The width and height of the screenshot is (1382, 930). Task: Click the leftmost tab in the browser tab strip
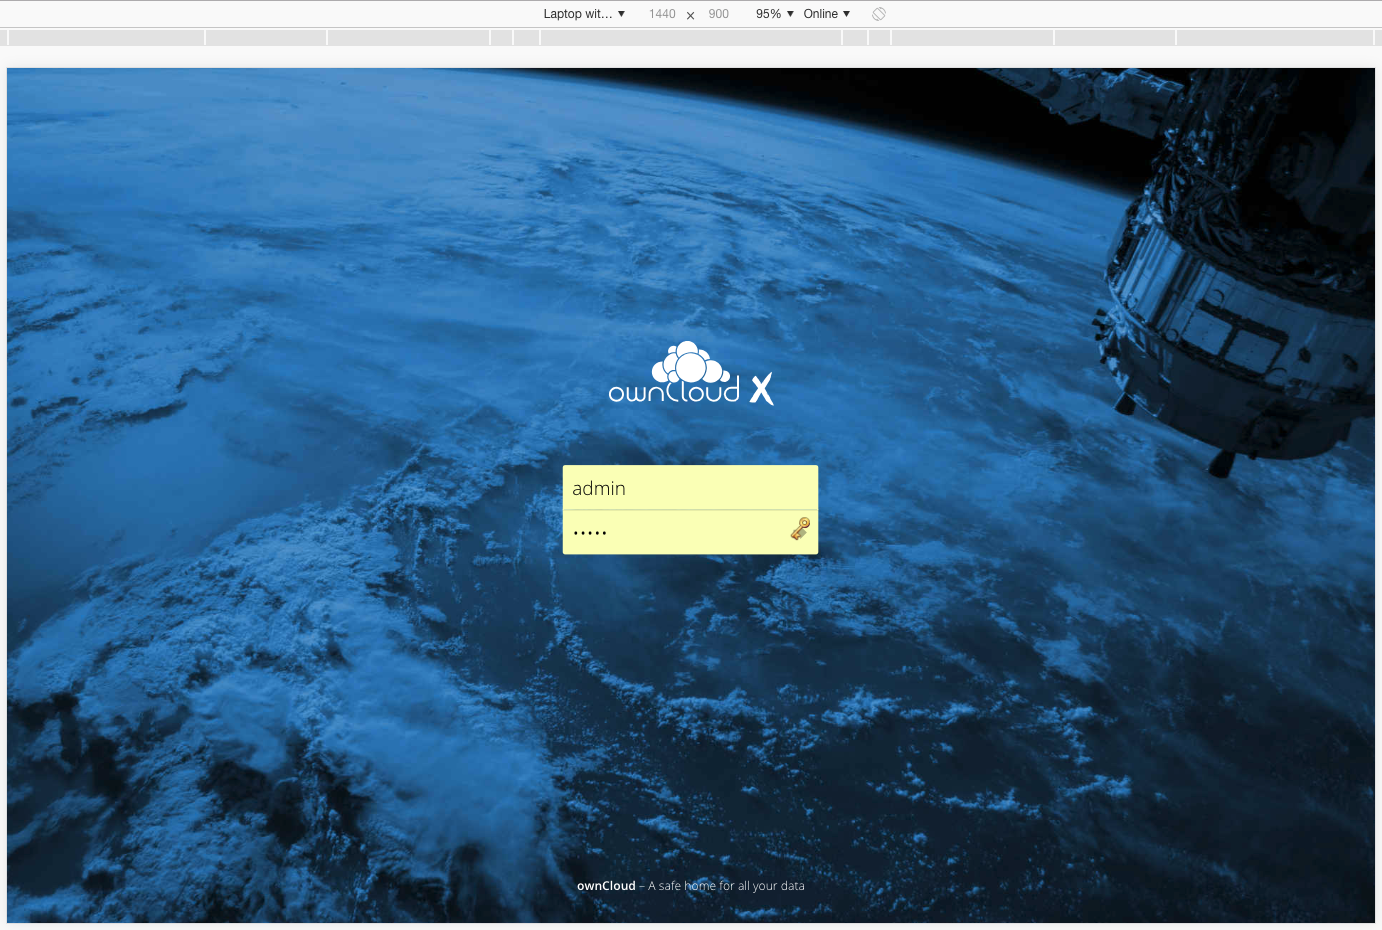pos(105,36)
